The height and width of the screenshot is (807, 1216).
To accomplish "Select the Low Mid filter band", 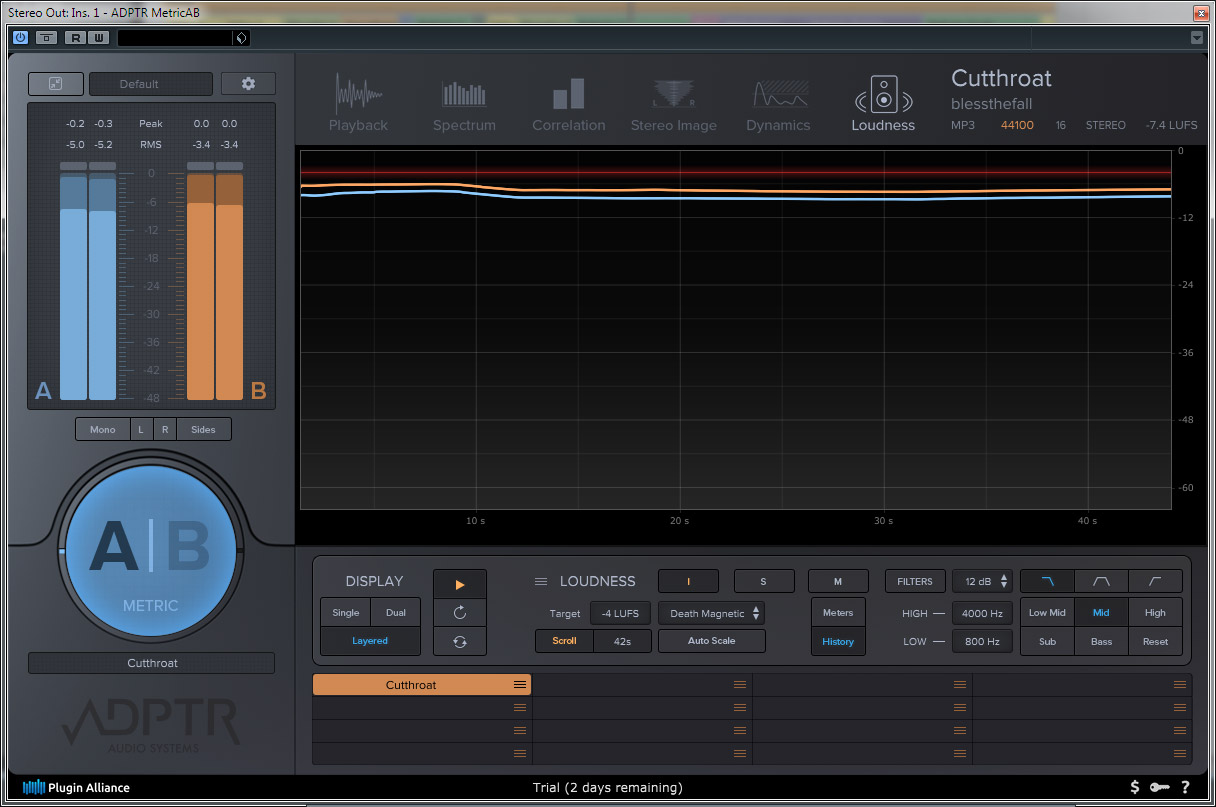I will click(1047, 613).
